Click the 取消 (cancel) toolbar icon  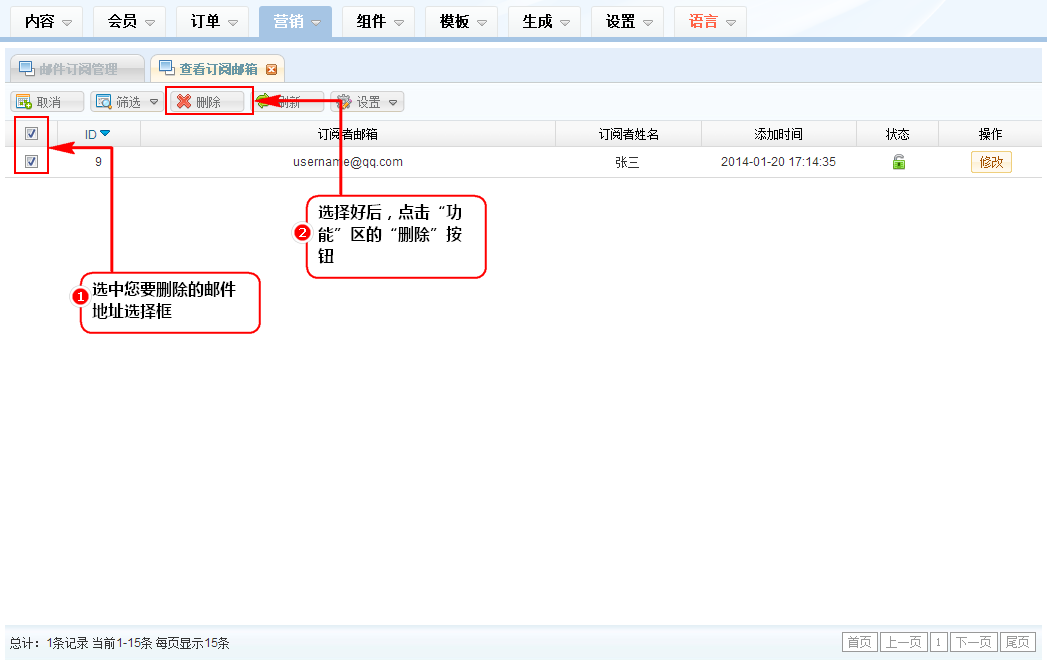point(24,102)
